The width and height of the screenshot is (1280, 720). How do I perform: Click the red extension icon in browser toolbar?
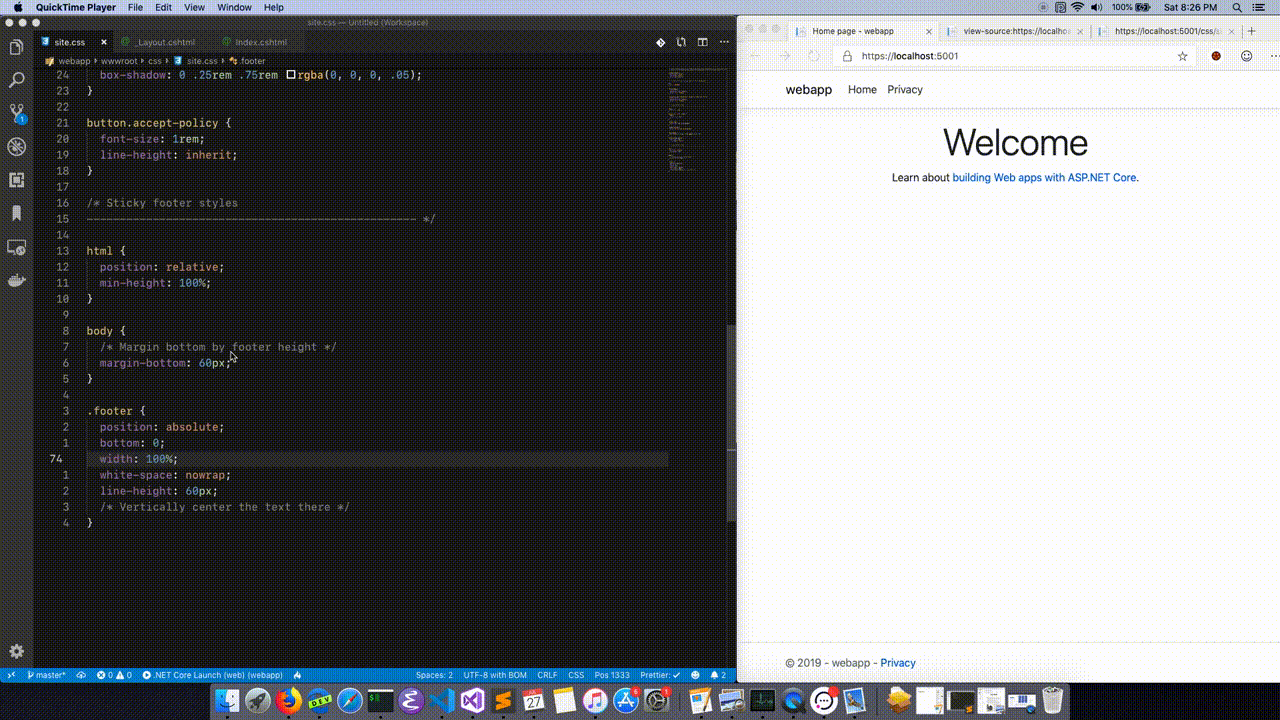[x=1216, y=56]
